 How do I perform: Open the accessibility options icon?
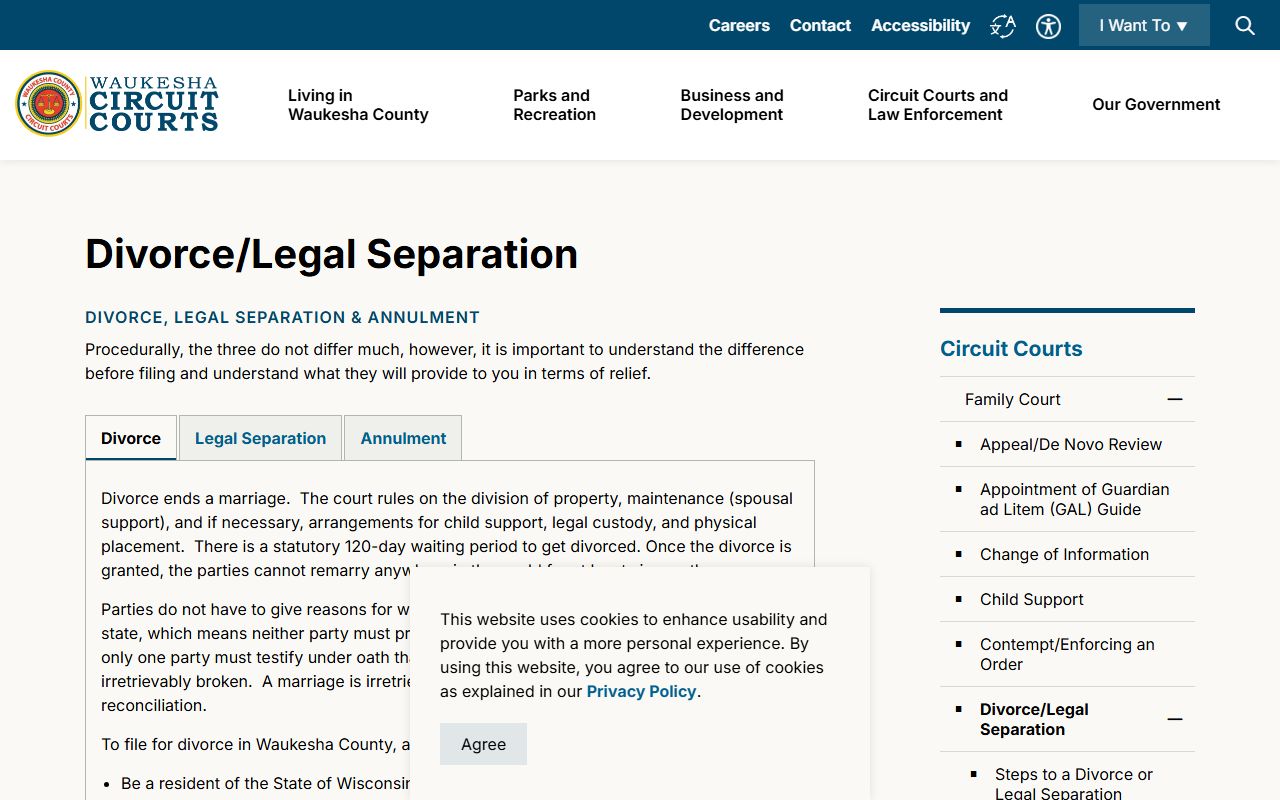[x=1048, y=26]
